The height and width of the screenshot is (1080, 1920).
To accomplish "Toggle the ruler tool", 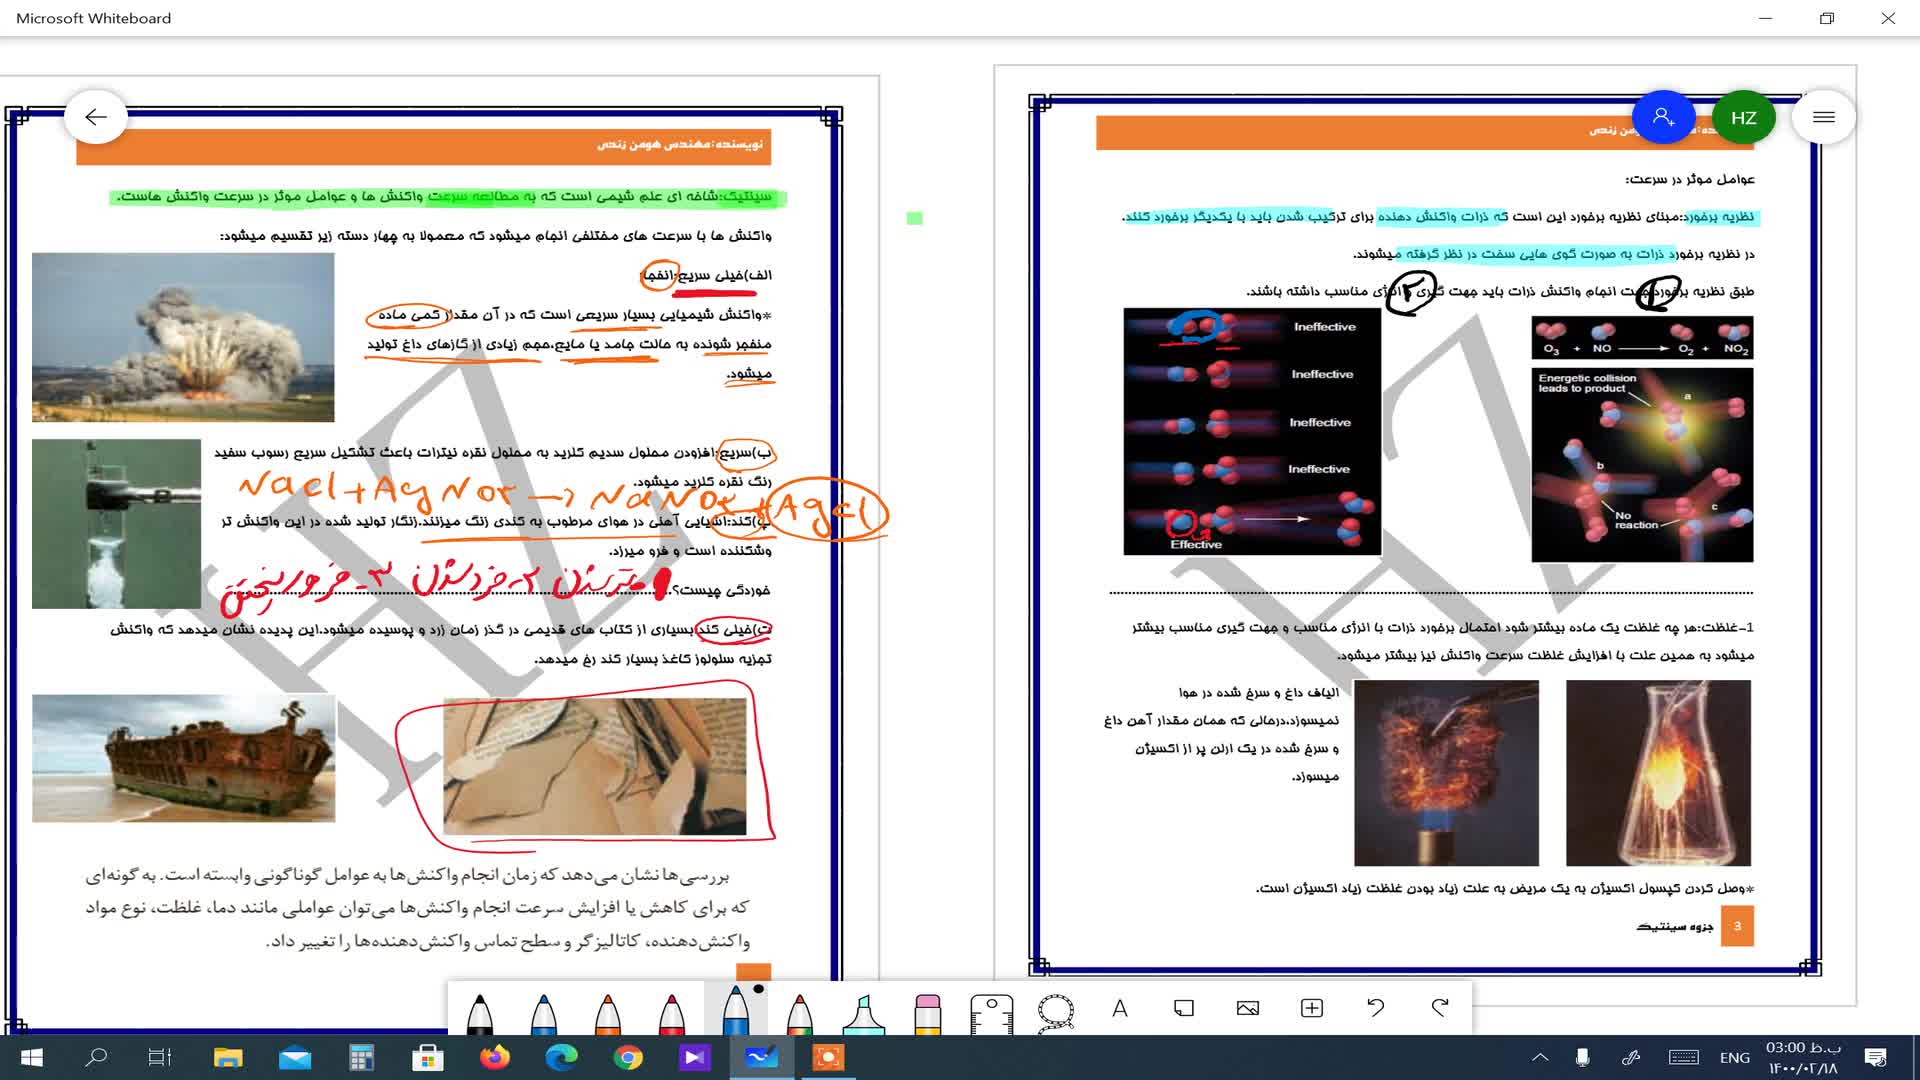I will (992, 1012).
